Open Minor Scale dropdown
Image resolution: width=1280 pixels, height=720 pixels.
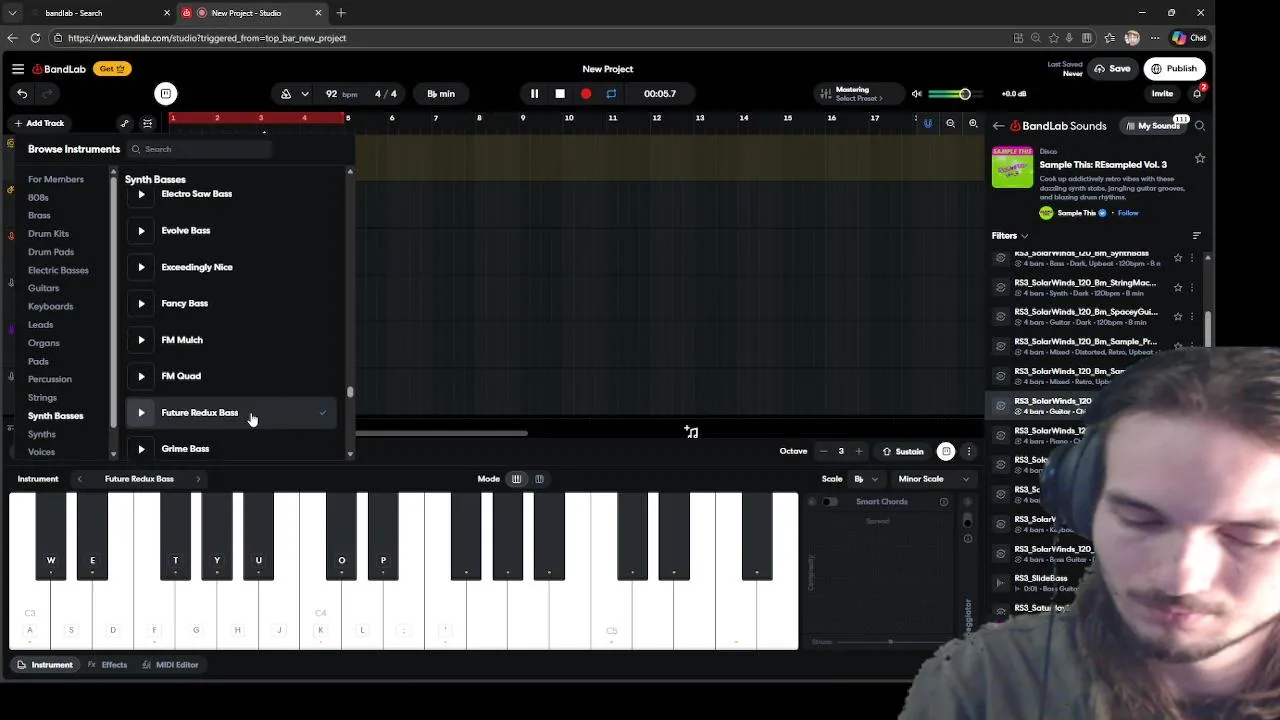click(x=933, y=479)
